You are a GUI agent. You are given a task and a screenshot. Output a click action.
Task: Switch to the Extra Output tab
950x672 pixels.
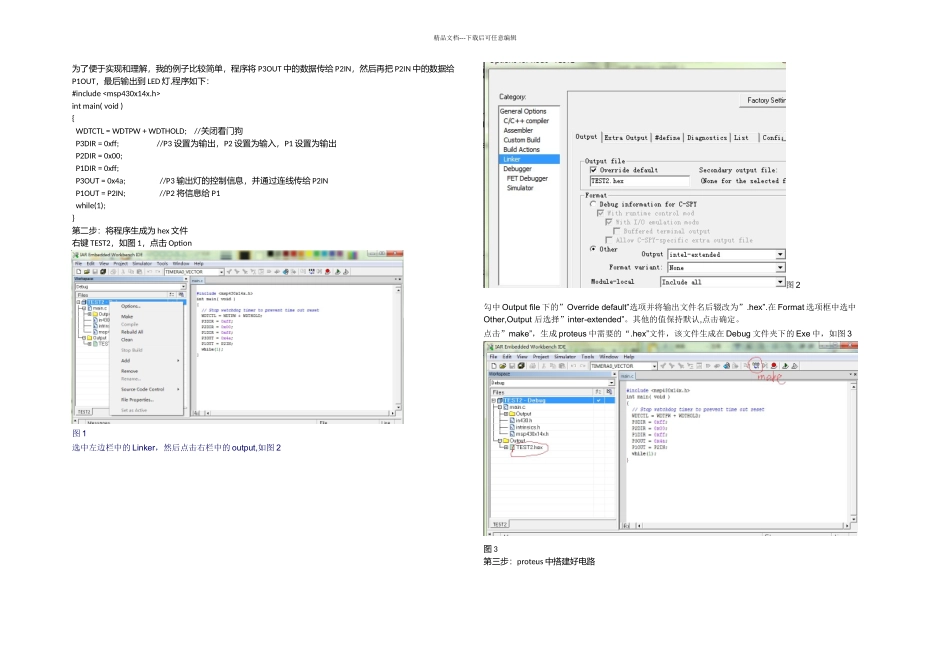pos(625,137)
